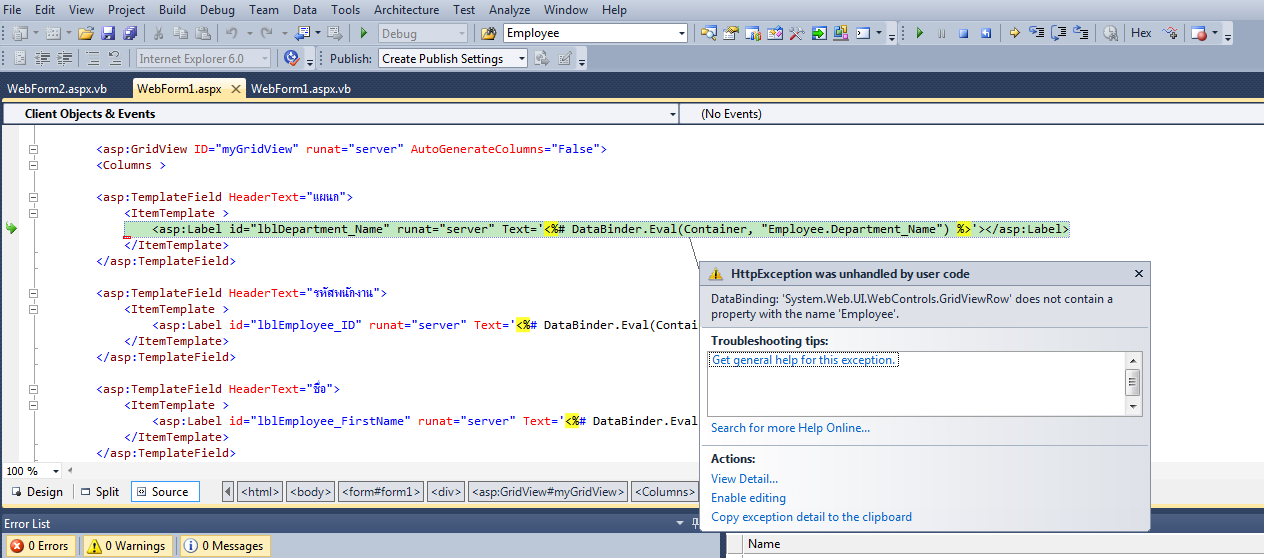Click Enable editing link

tap(748, 498)
